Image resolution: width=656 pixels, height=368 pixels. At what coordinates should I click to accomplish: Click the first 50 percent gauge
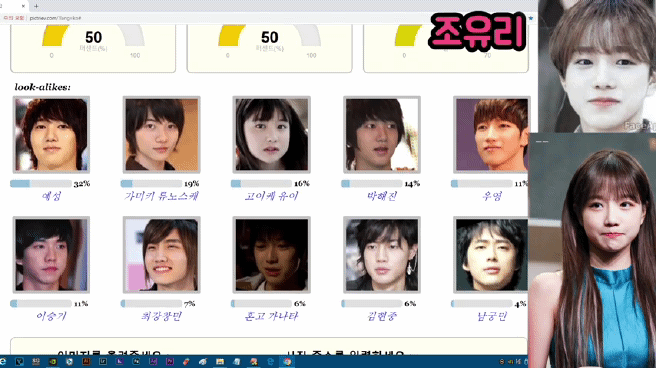(93, 42)
